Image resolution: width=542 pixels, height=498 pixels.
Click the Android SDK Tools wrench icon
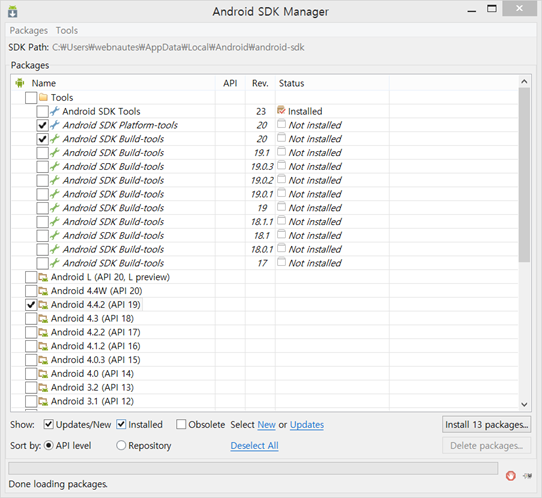55,111
